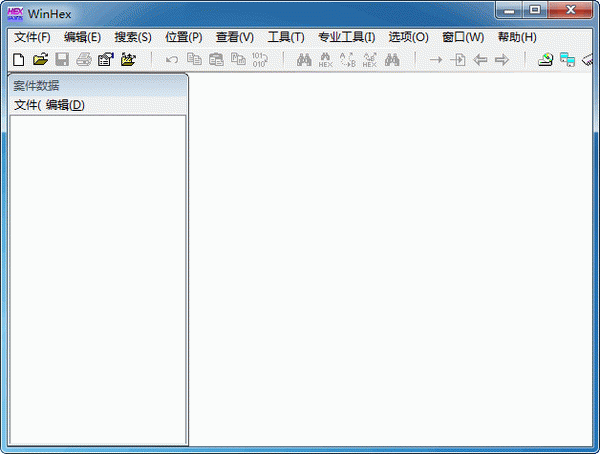Click the open disk icon in the toolbar
This screenshot has height=454, width=600.
[545, 60]
